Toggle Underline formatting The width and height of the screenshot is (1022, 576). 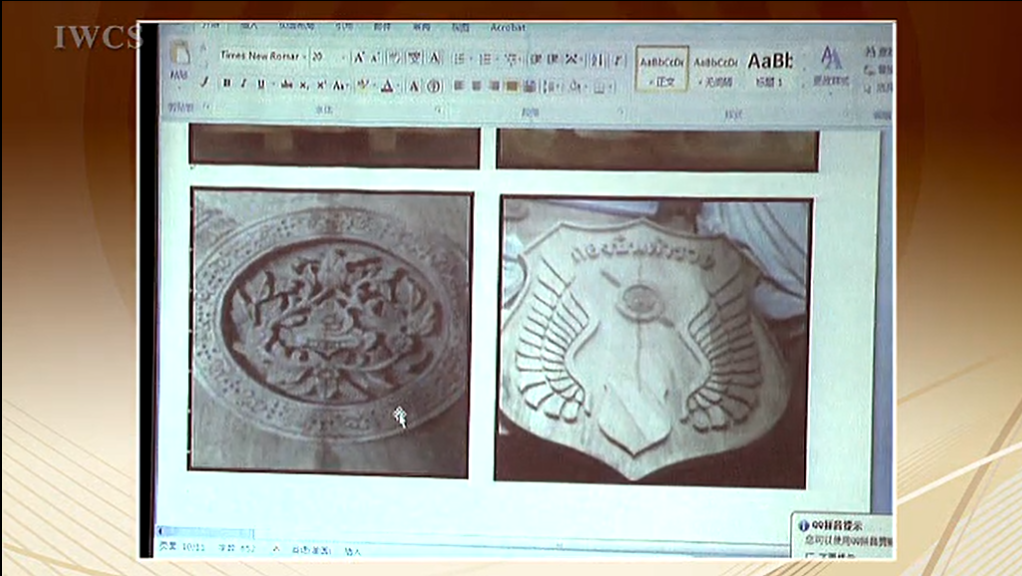pyautogui.click(x=260, y=85)
